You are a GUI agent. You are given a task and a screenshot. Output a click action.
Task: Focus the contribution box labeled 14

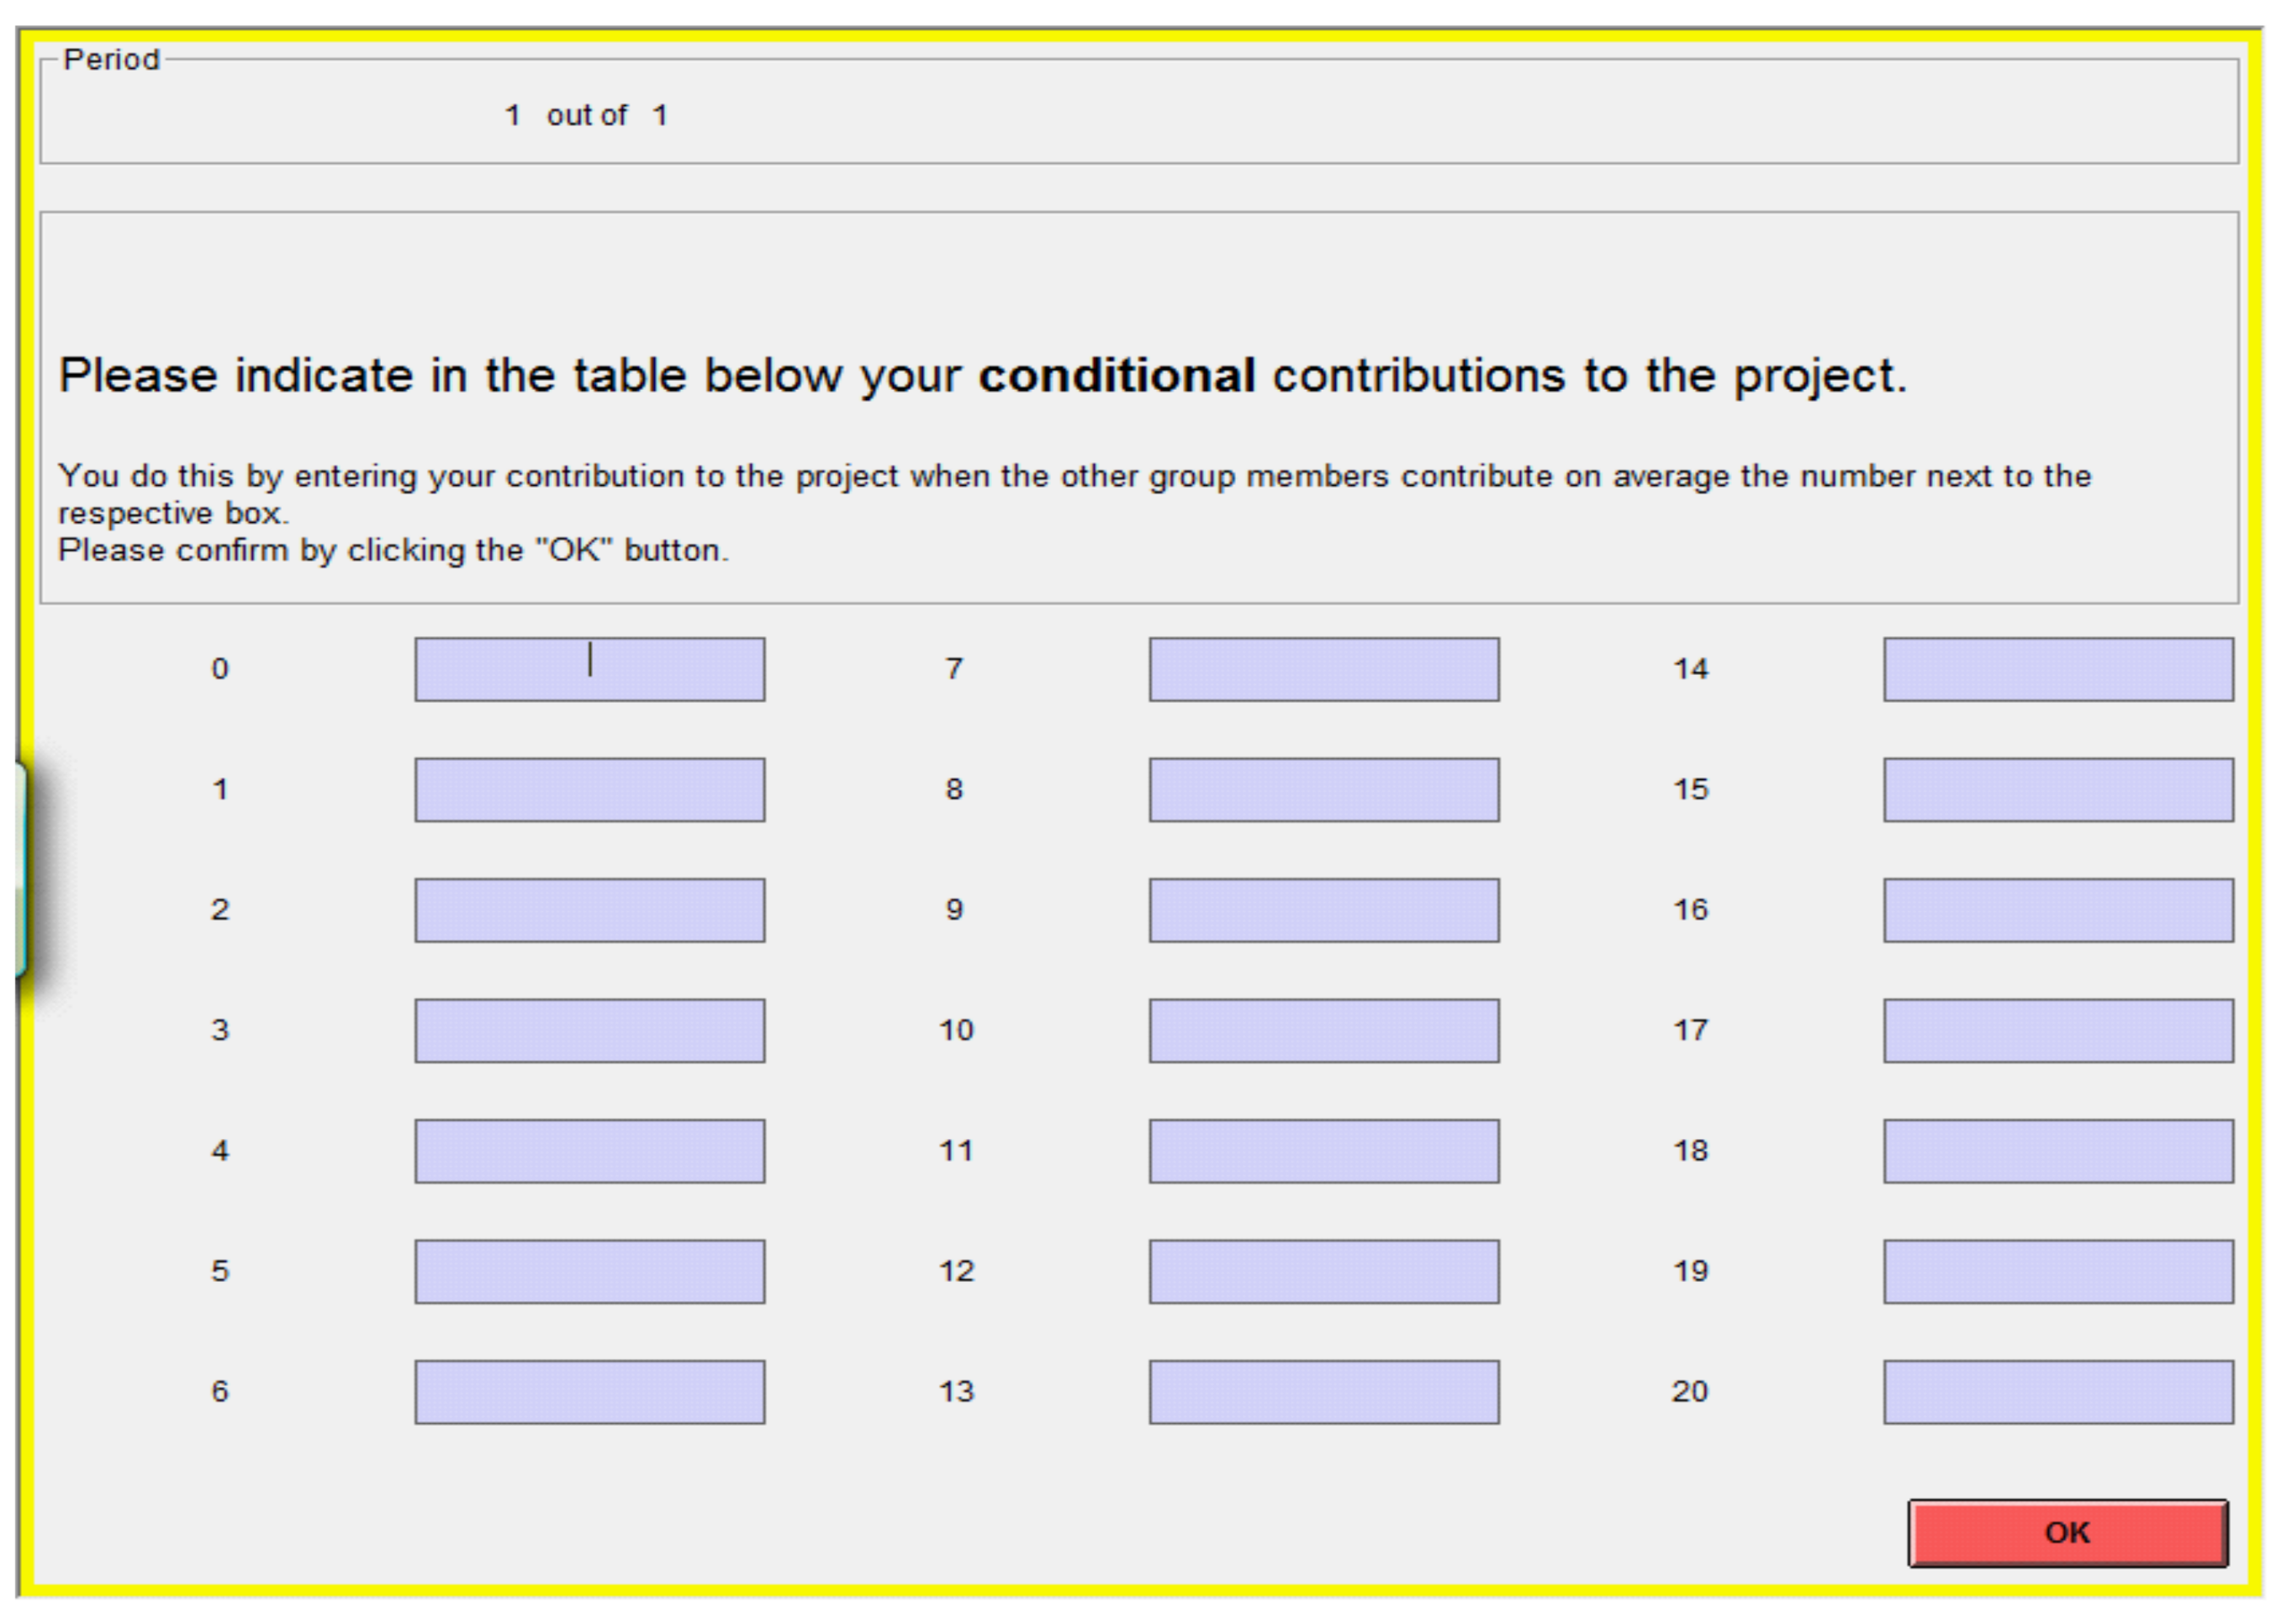2058,669
